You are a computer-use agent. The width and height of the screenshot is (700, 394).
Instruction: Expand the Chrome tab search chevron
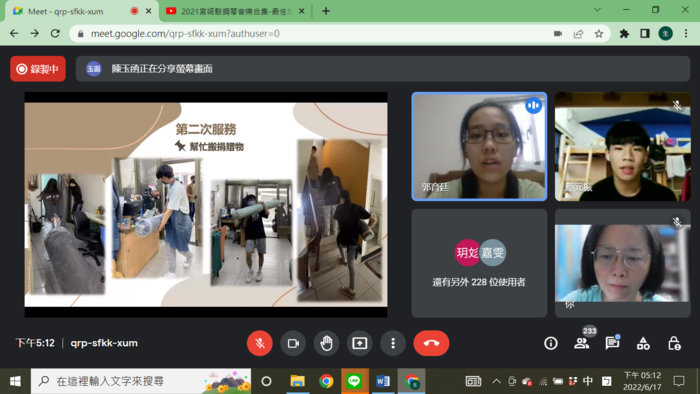point(597,10)
